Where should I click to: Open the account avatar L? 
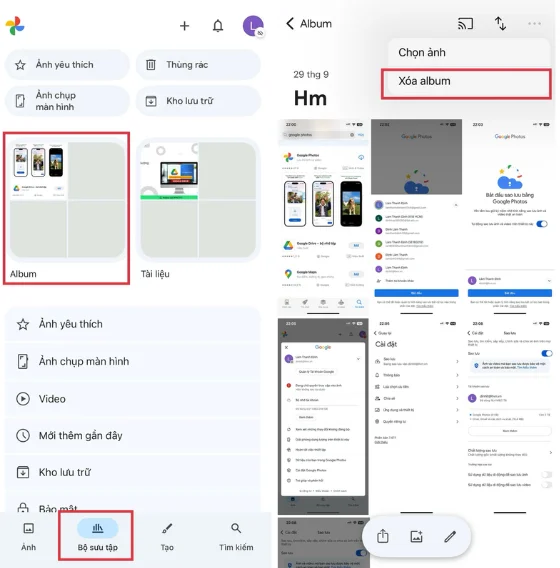(x=253, y=26)
